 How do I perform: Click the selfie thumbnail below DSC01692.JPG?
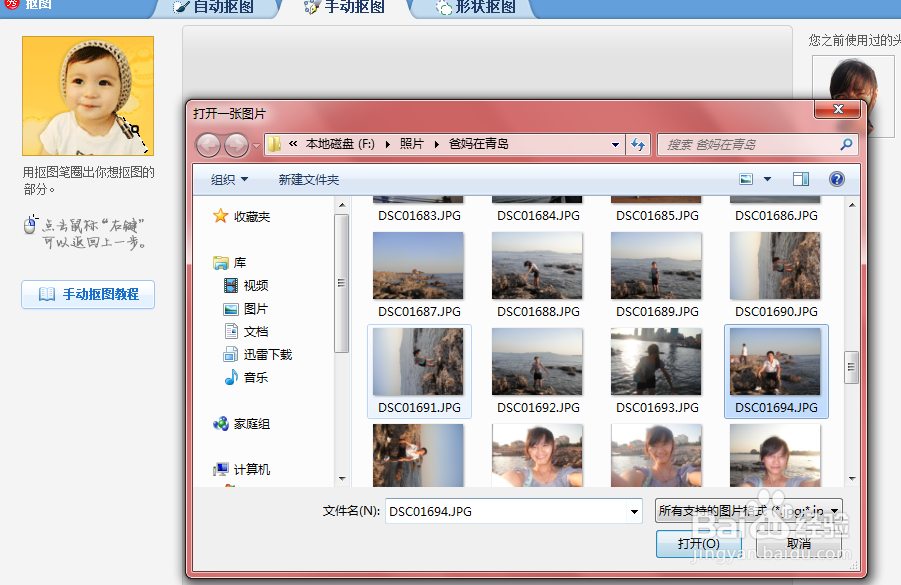537,455
